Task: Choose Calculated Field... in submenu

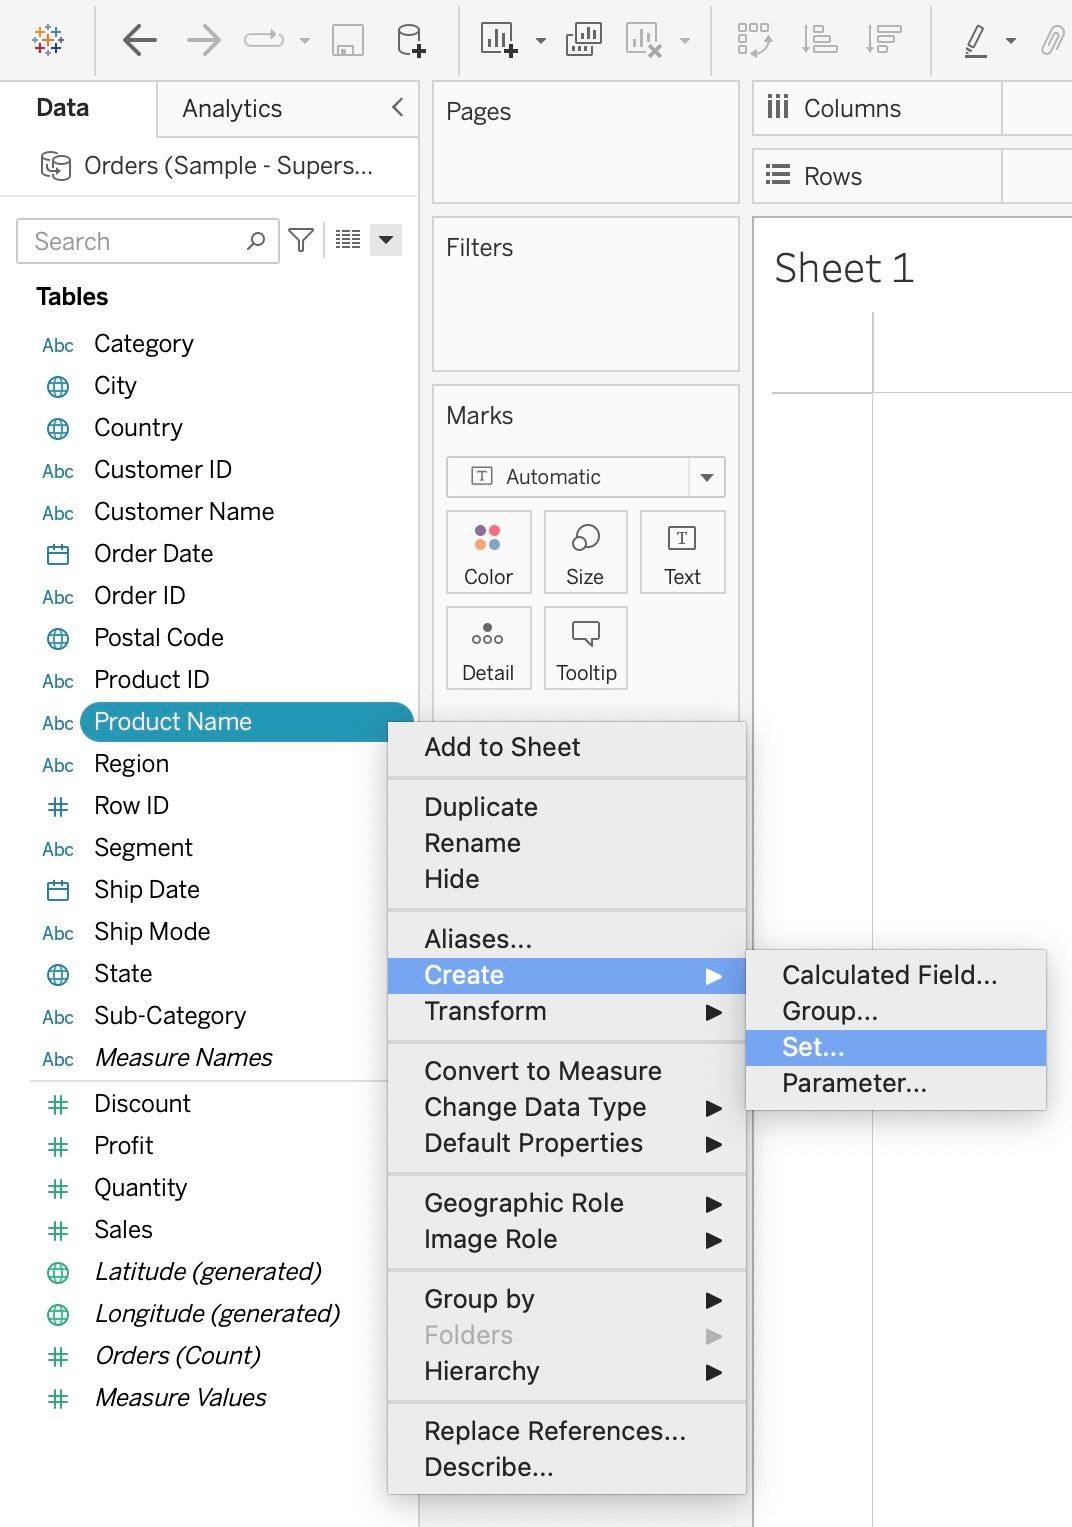Action: point(889,975)
